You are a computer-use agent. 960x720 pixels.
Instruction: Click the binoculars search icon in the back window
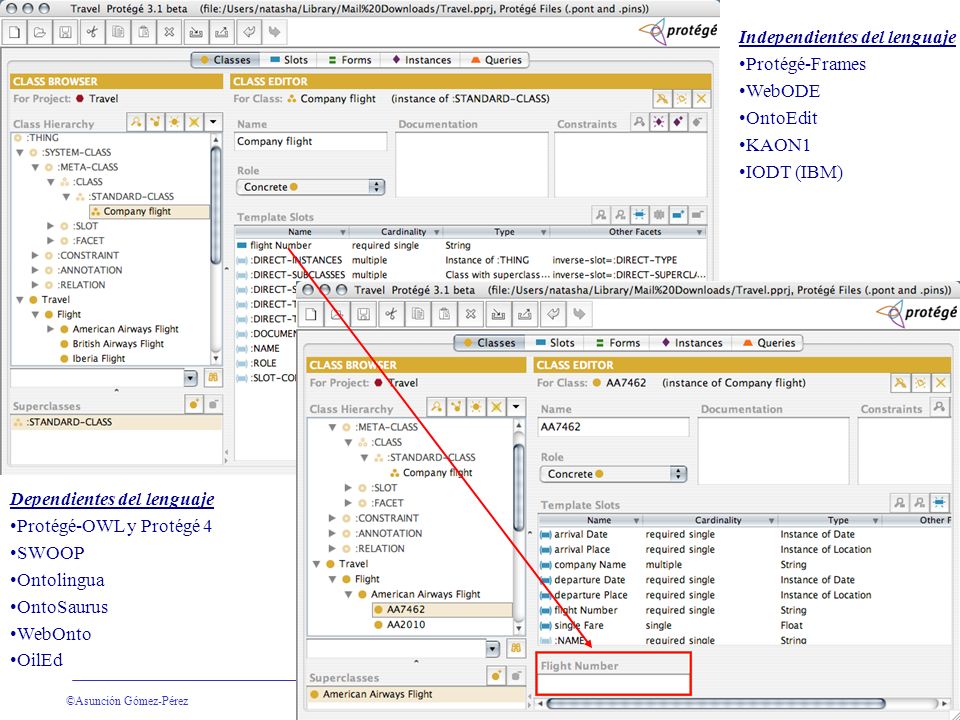212,378
